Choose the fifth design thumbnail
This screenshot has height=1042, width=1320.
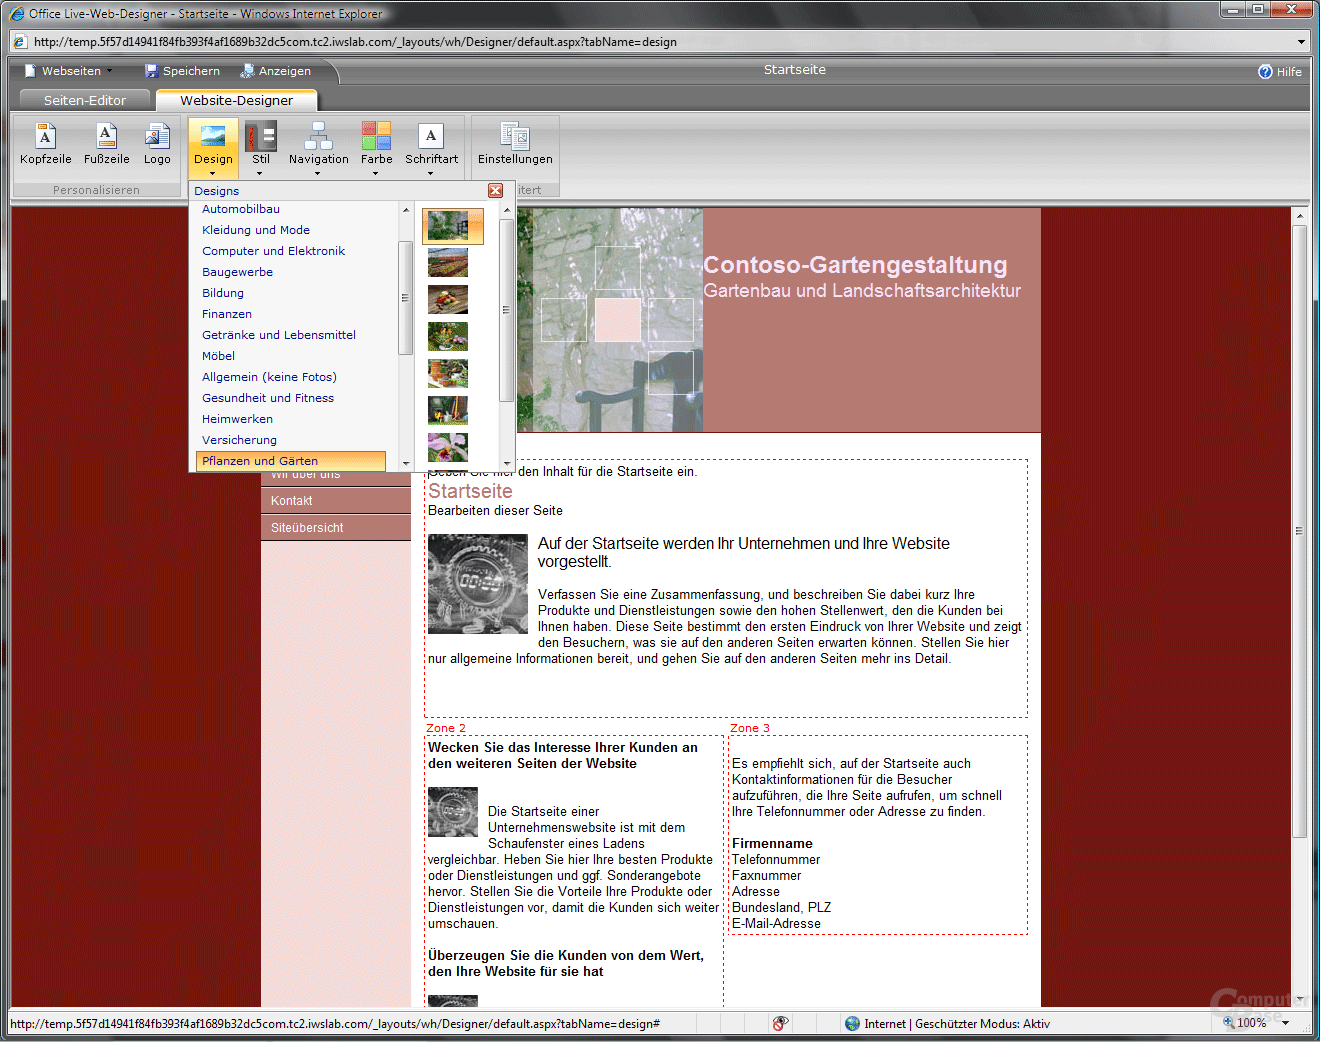(x=448, y=374)
